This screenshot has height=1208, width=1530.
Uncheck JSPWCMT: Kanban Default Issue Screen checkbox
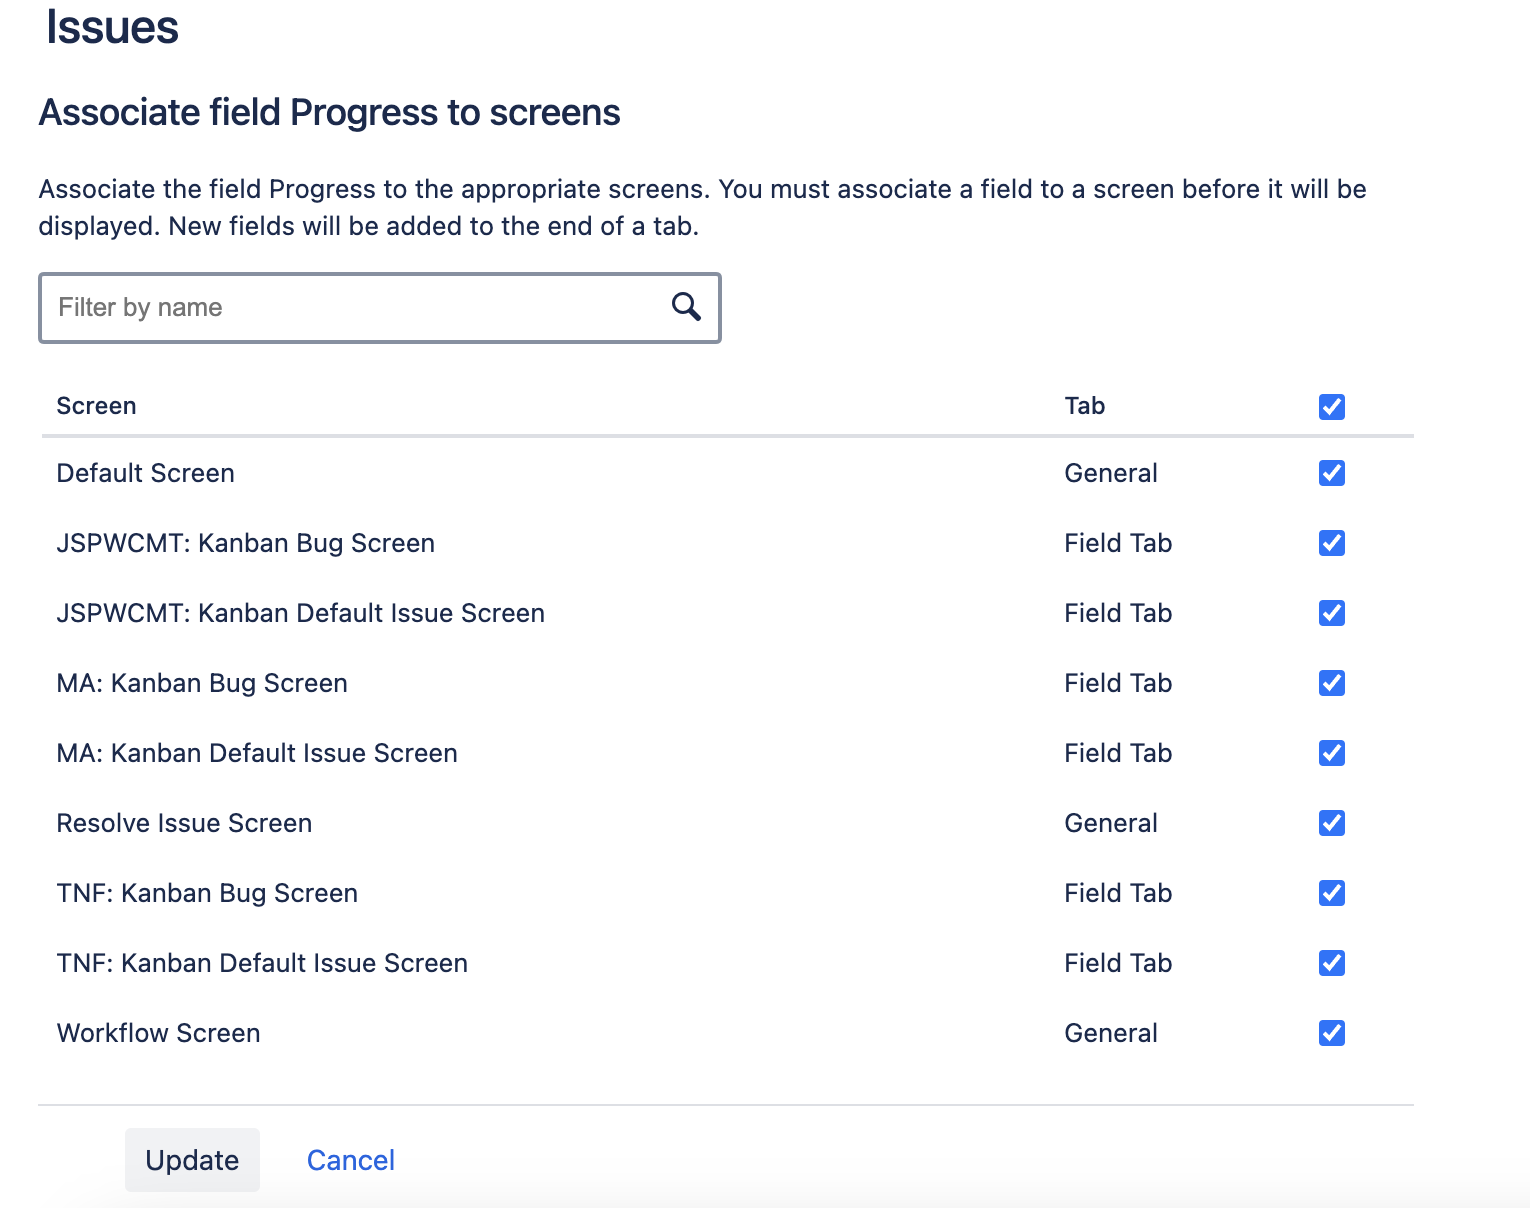(x=1331, y=613)
